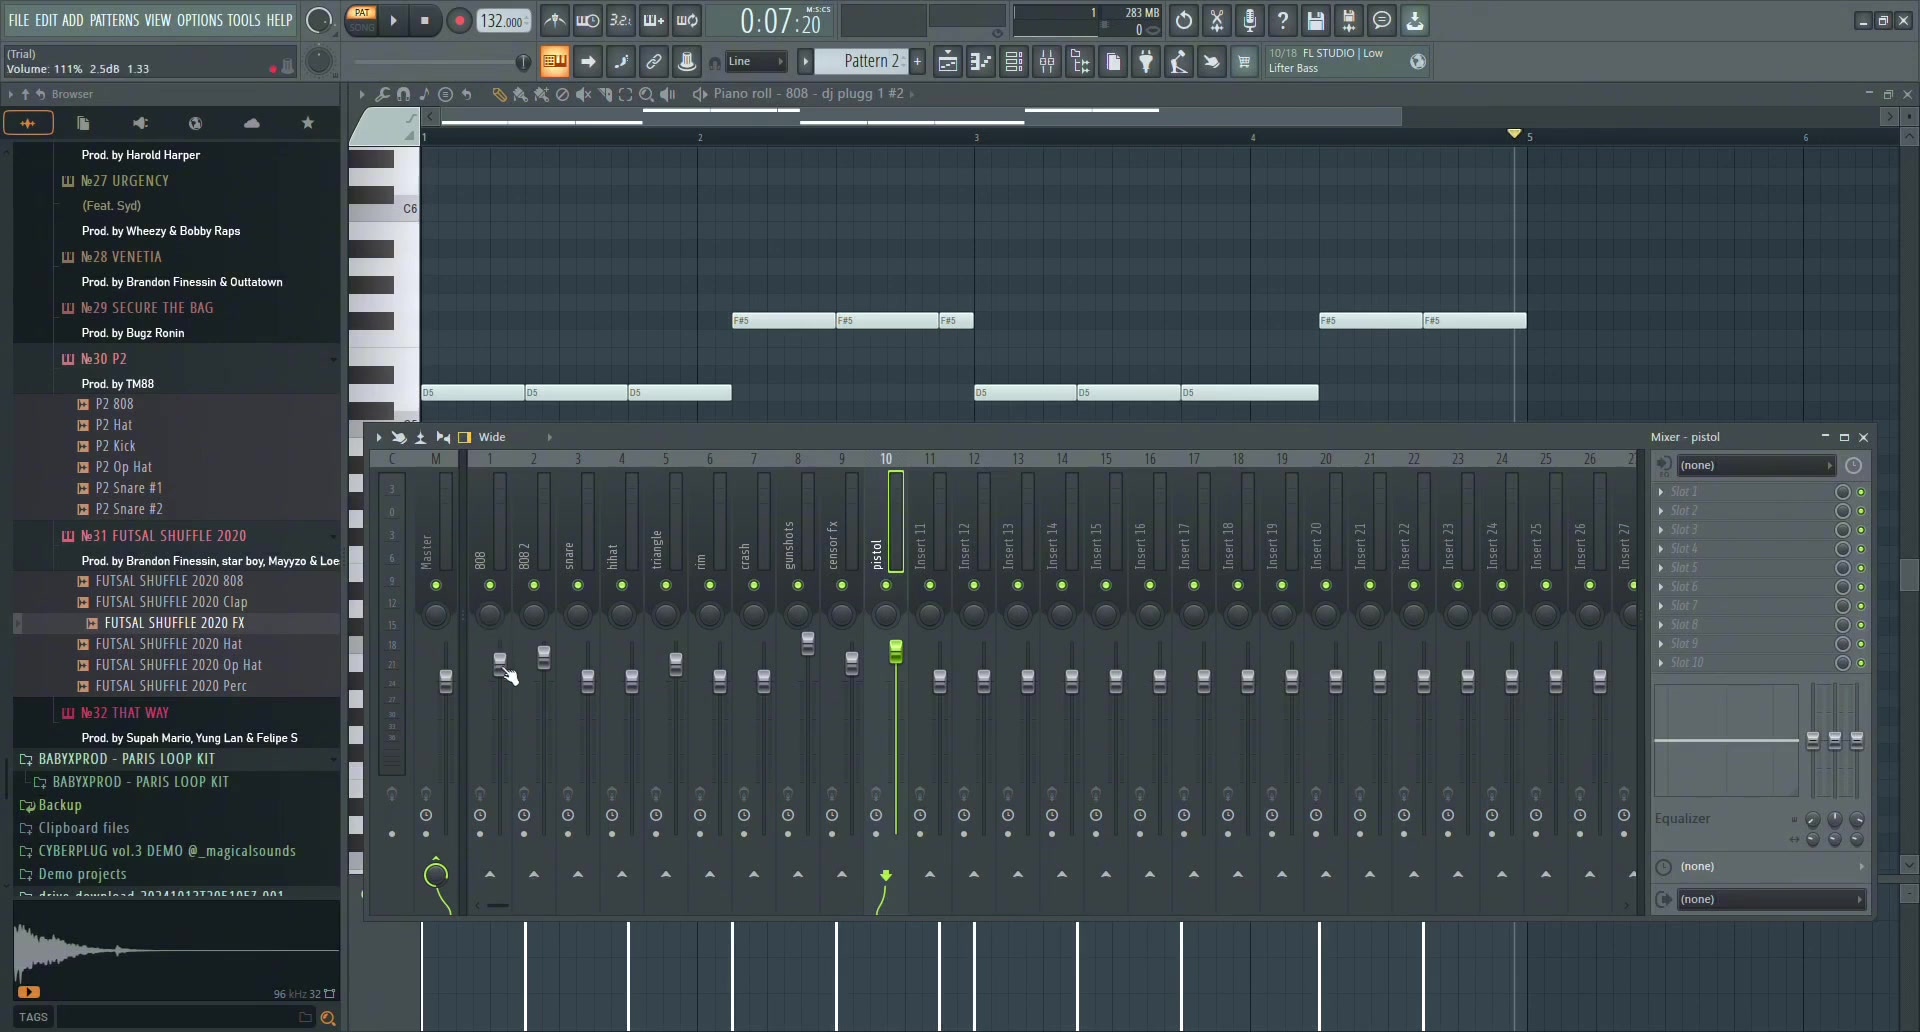Open the tempo tapper icon
The height and width of the screenshot is (1032, 1920).
click(1179, 62)
